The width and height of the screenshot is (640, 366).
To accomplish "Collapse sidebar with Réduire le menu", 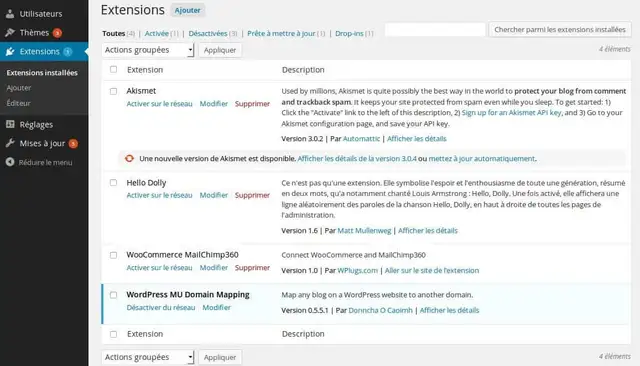I will [x=44, y=162].
